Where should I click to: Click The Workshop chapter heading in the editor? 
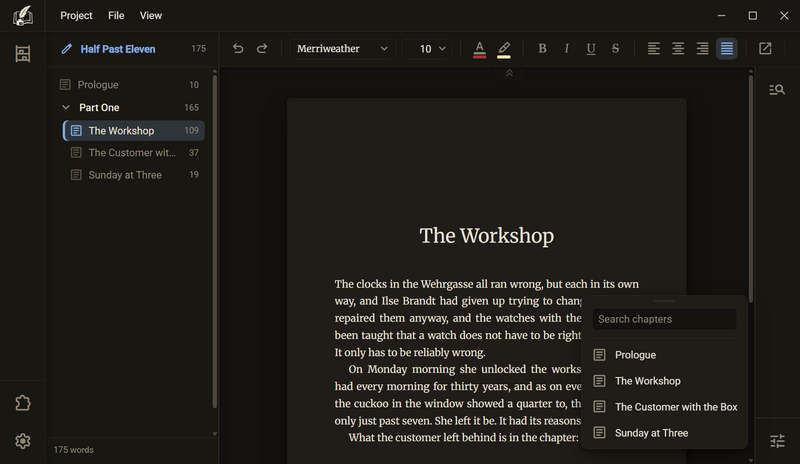486,236
